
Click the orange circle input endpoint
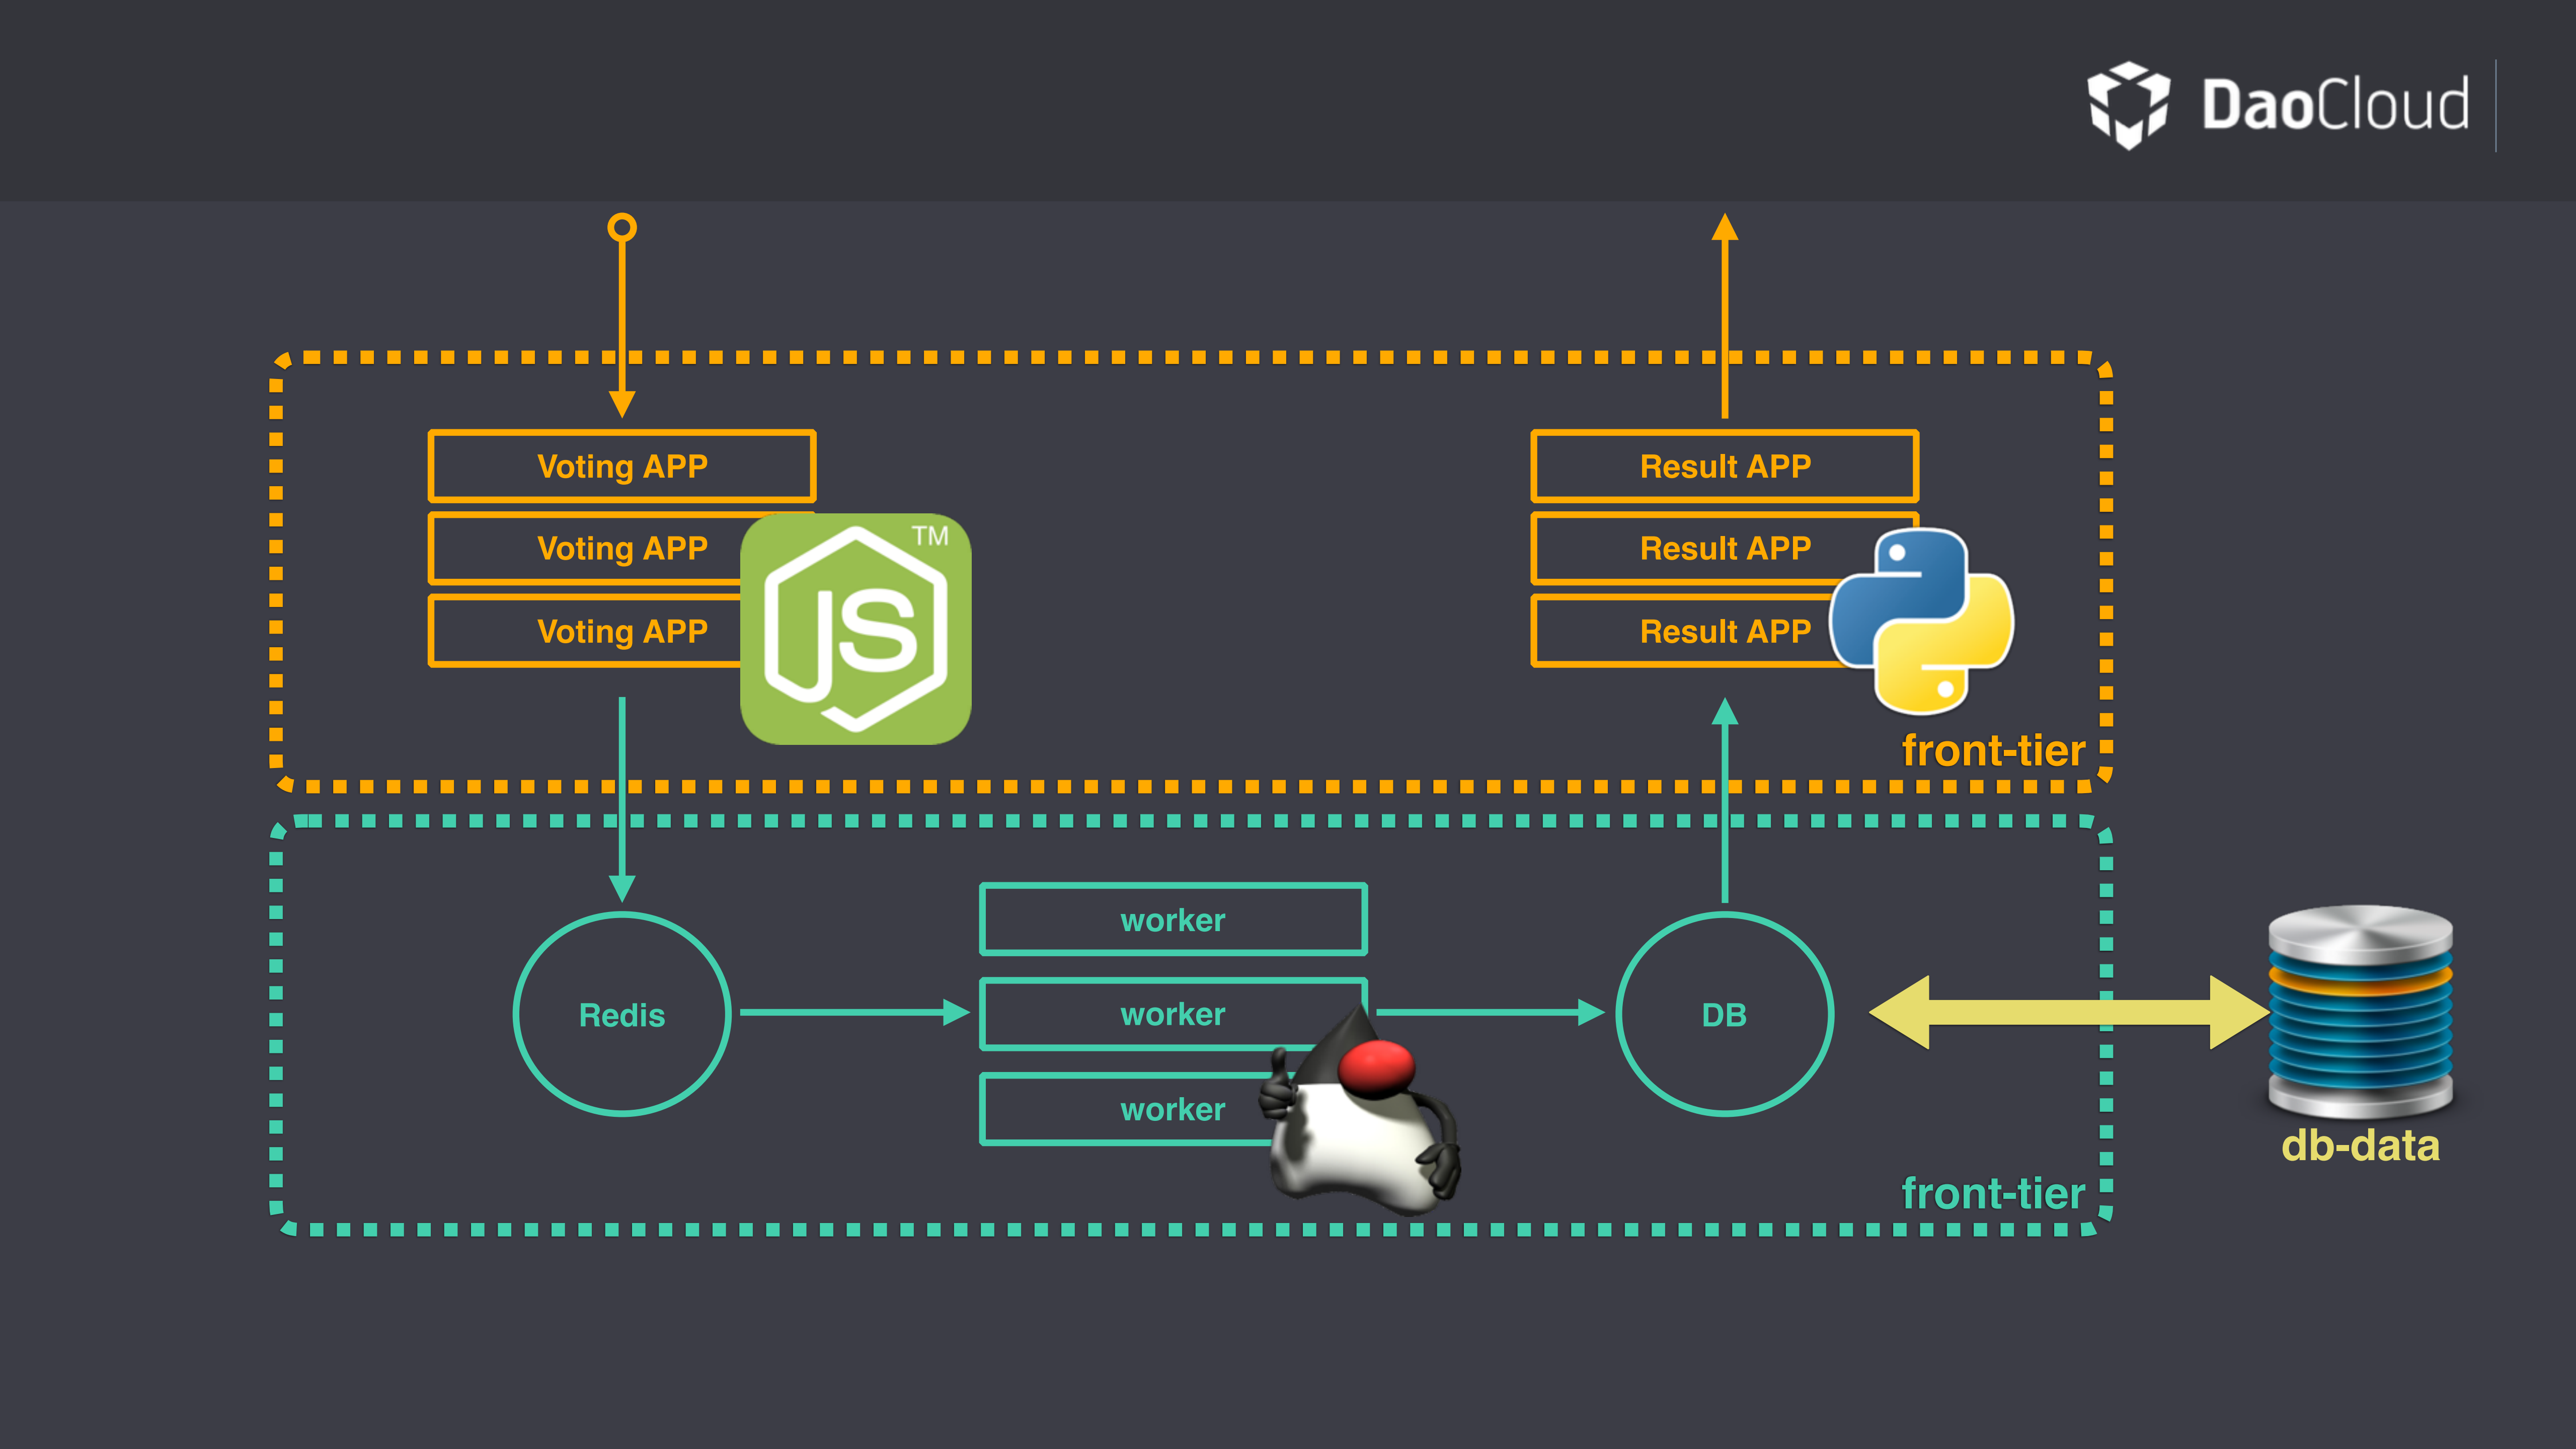pyautogui.click(x=622, y=228)
